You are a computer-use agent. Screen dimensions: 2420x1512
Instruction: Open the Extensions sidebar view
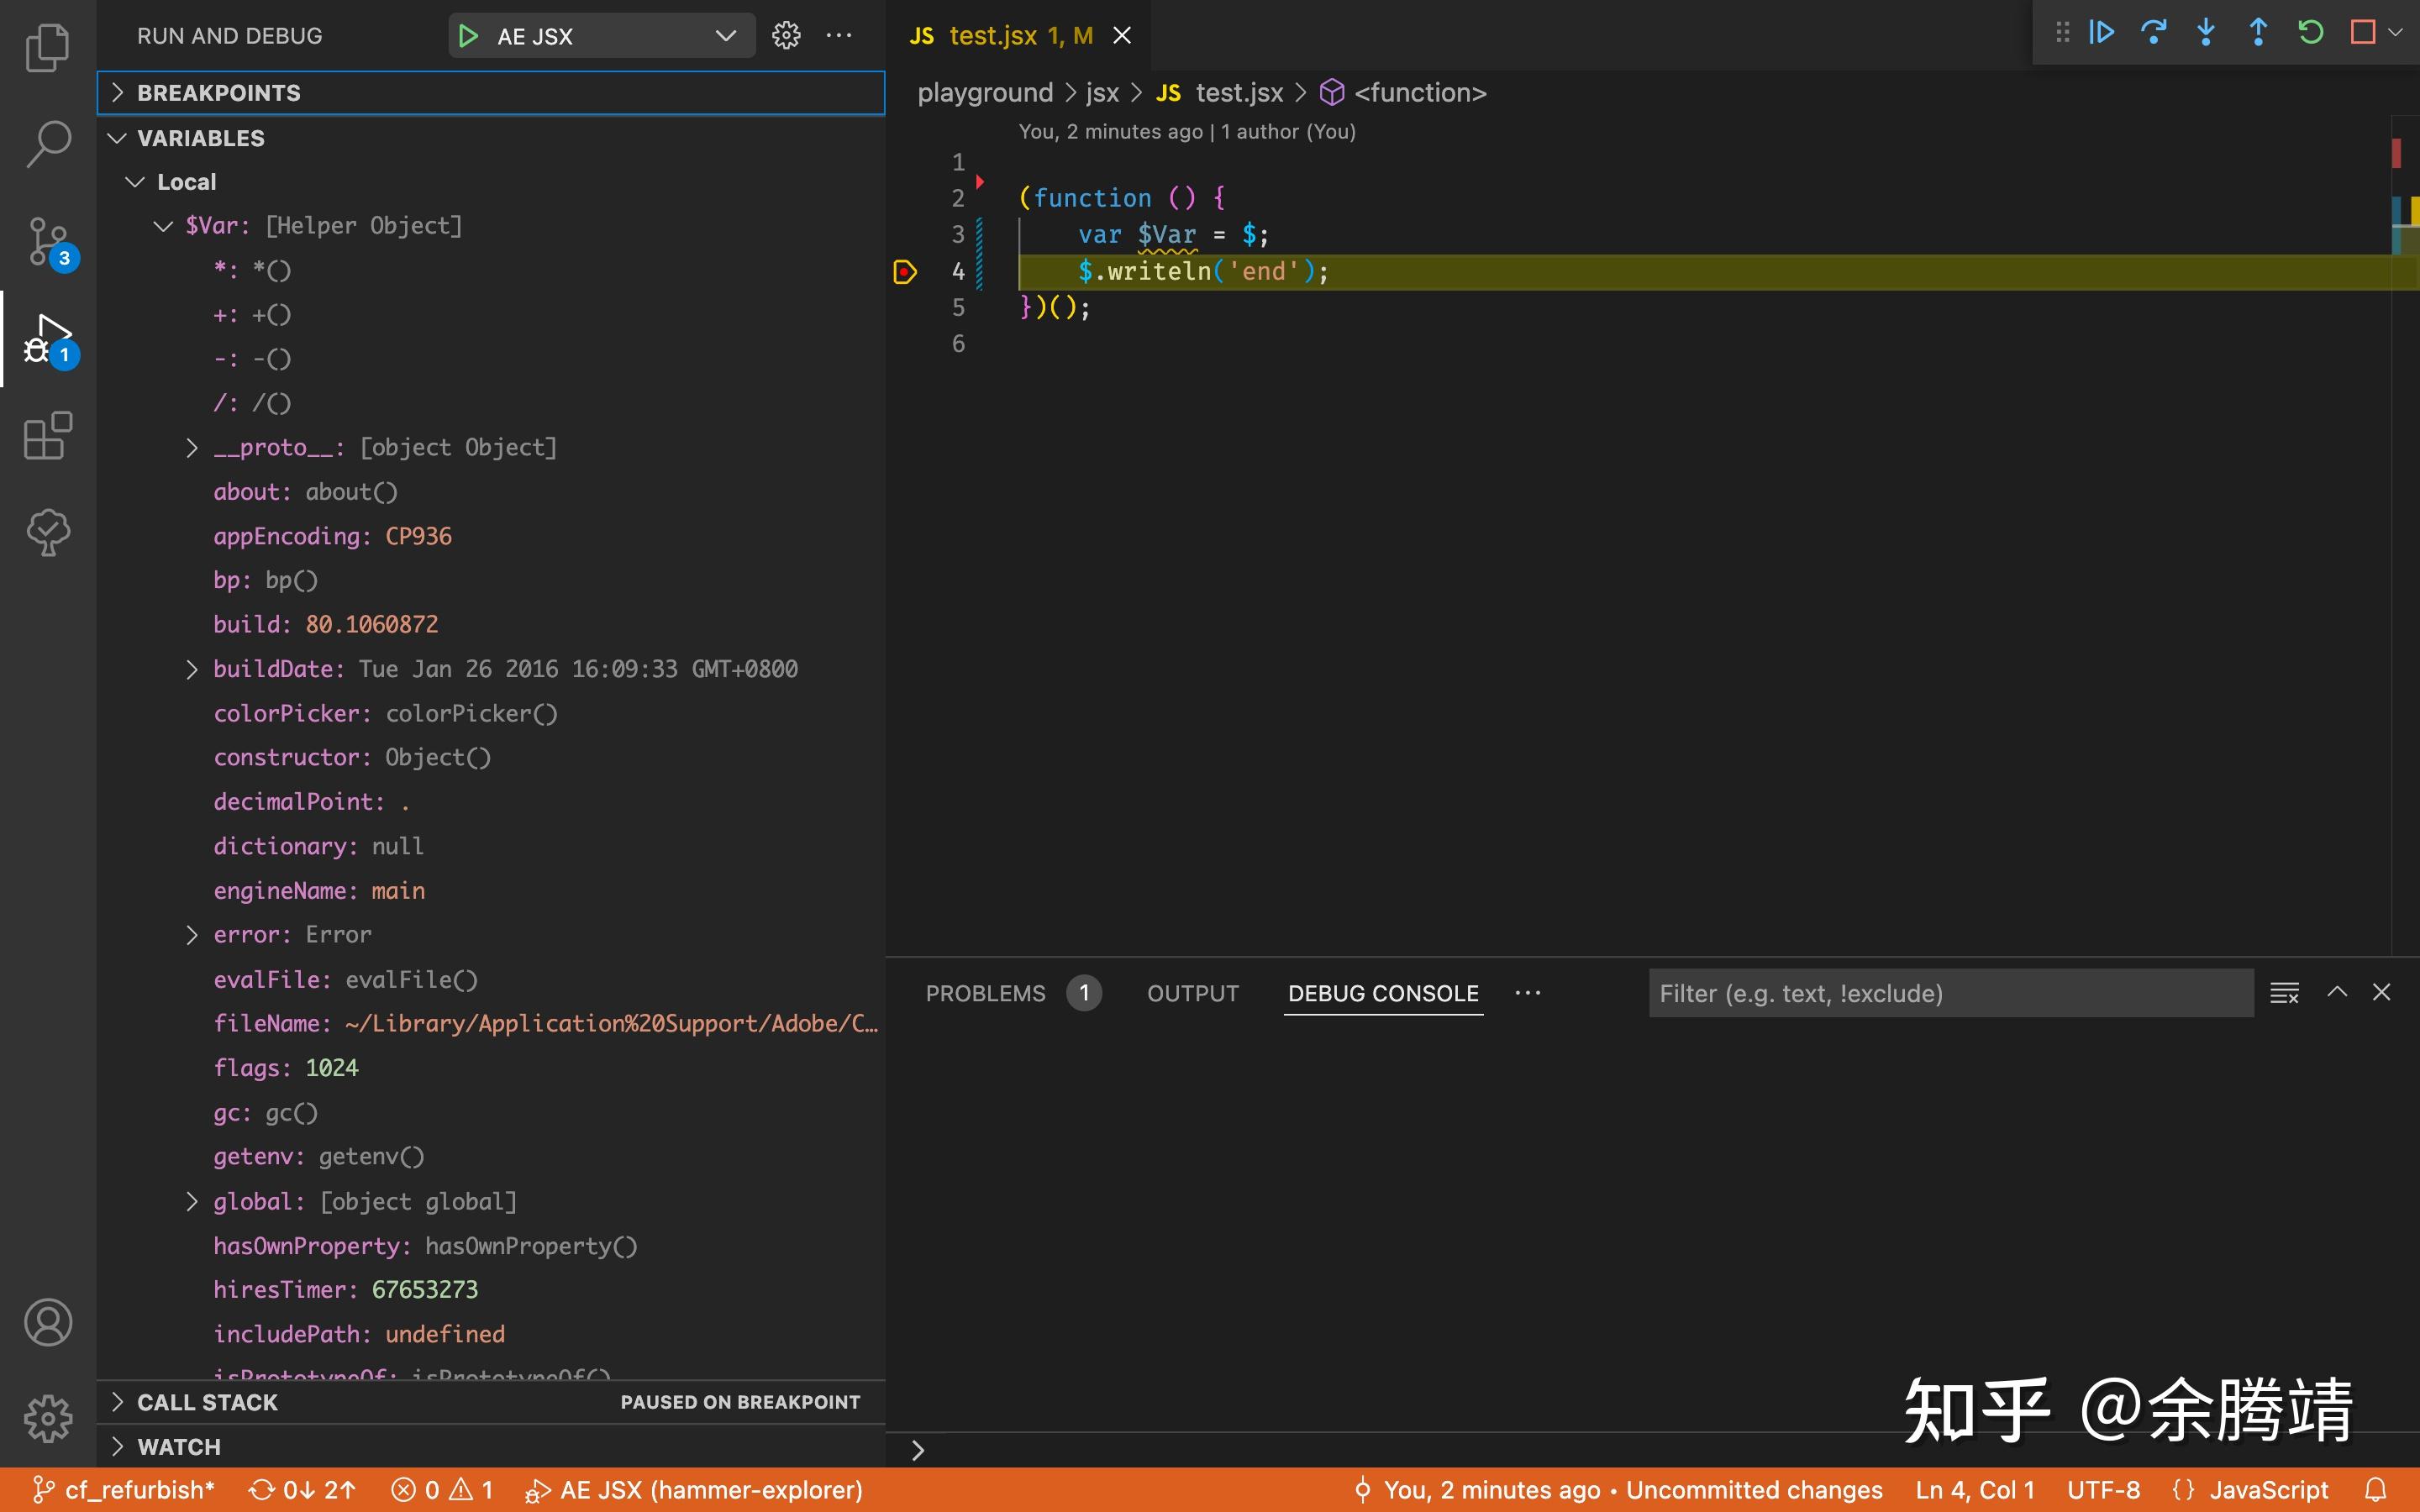pos(47,436)
